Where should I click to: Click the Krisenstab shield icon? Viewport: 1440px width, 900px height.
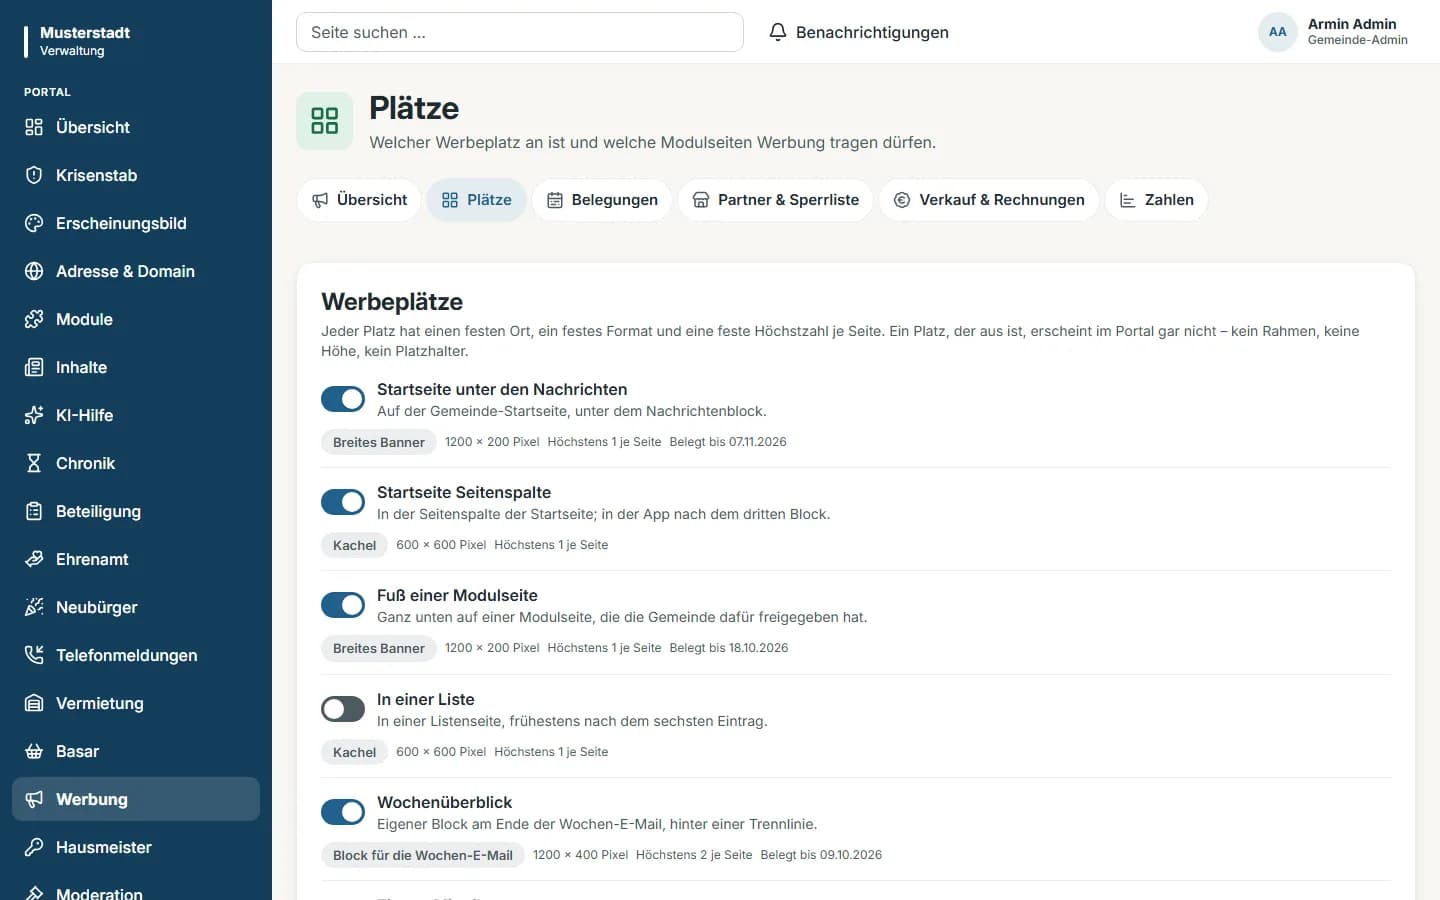pos(34,175)
